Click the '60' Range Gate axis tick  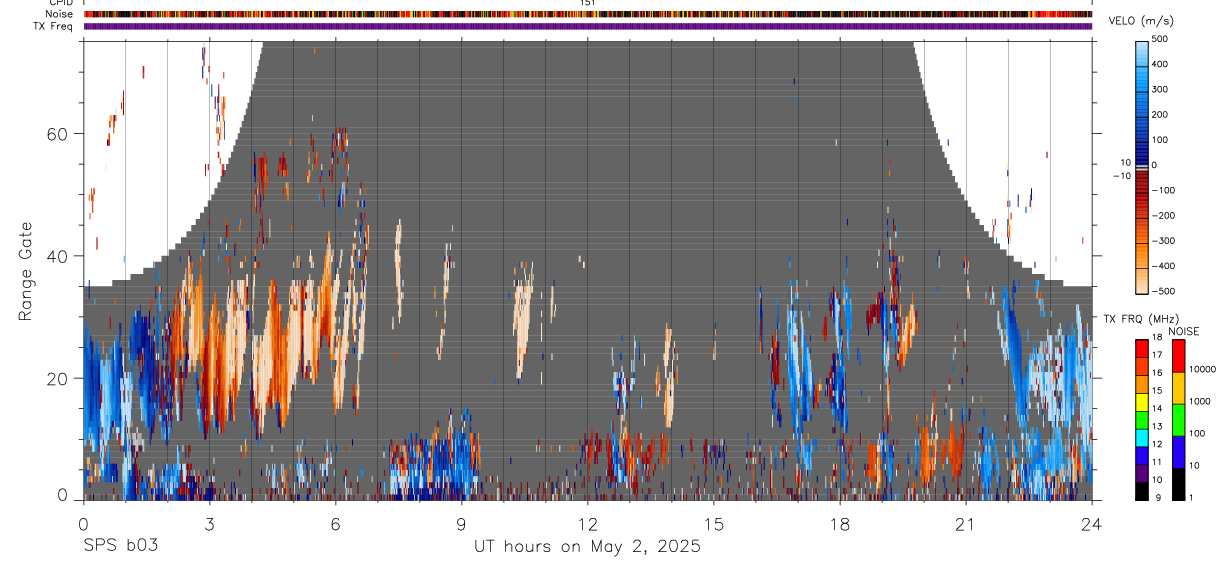(57, 133)
